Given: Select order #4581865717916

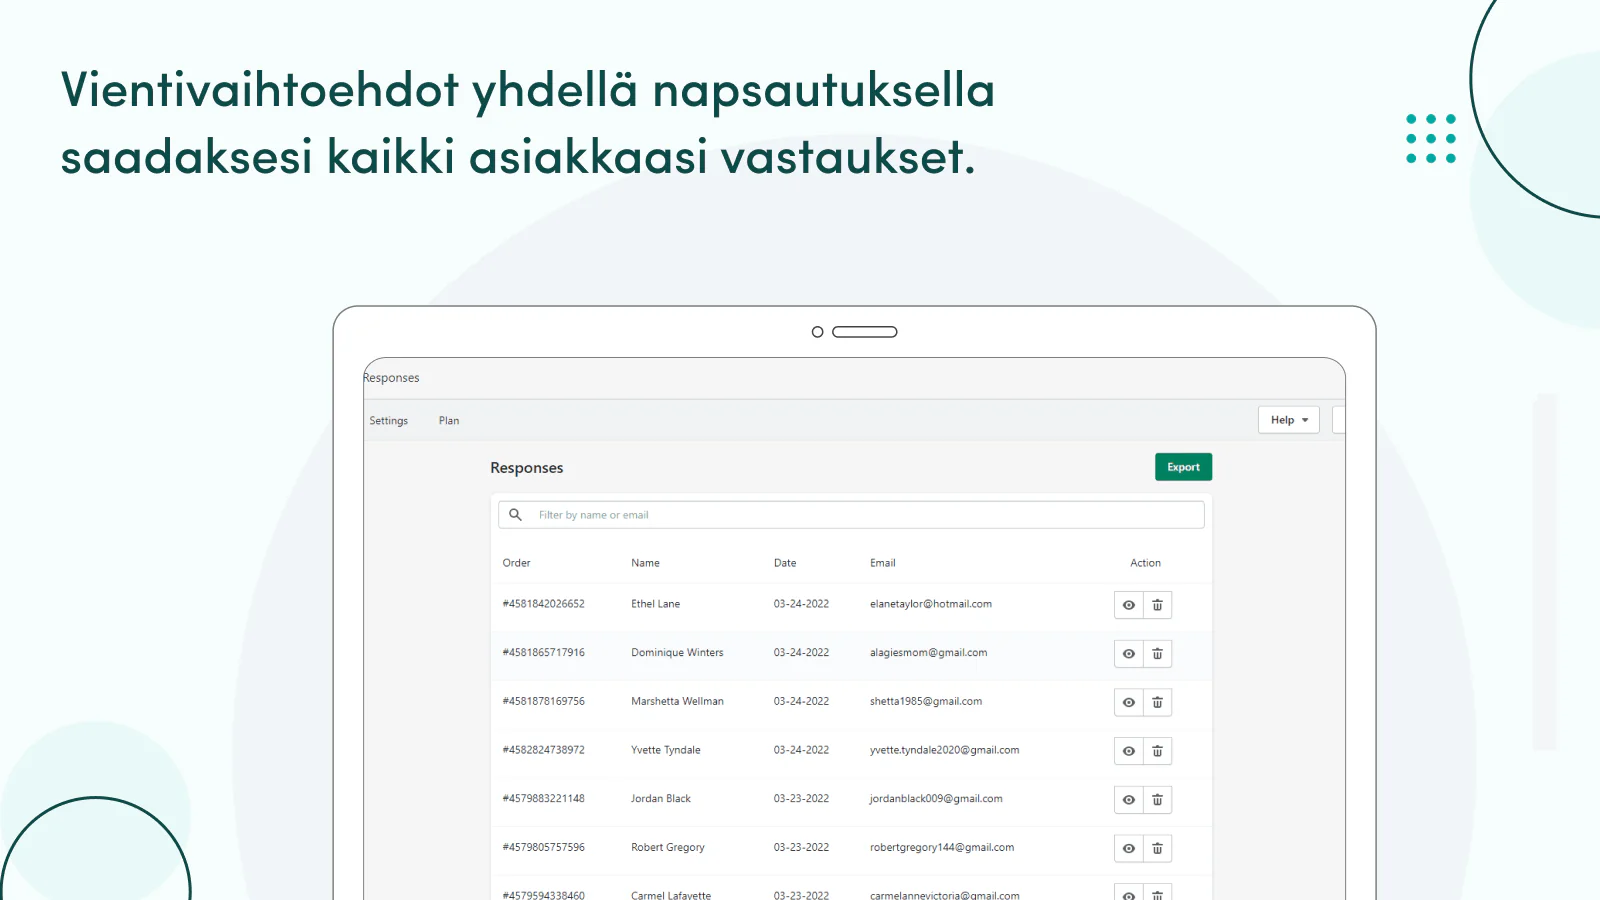Looking at the screenshot, I should 543,653.
